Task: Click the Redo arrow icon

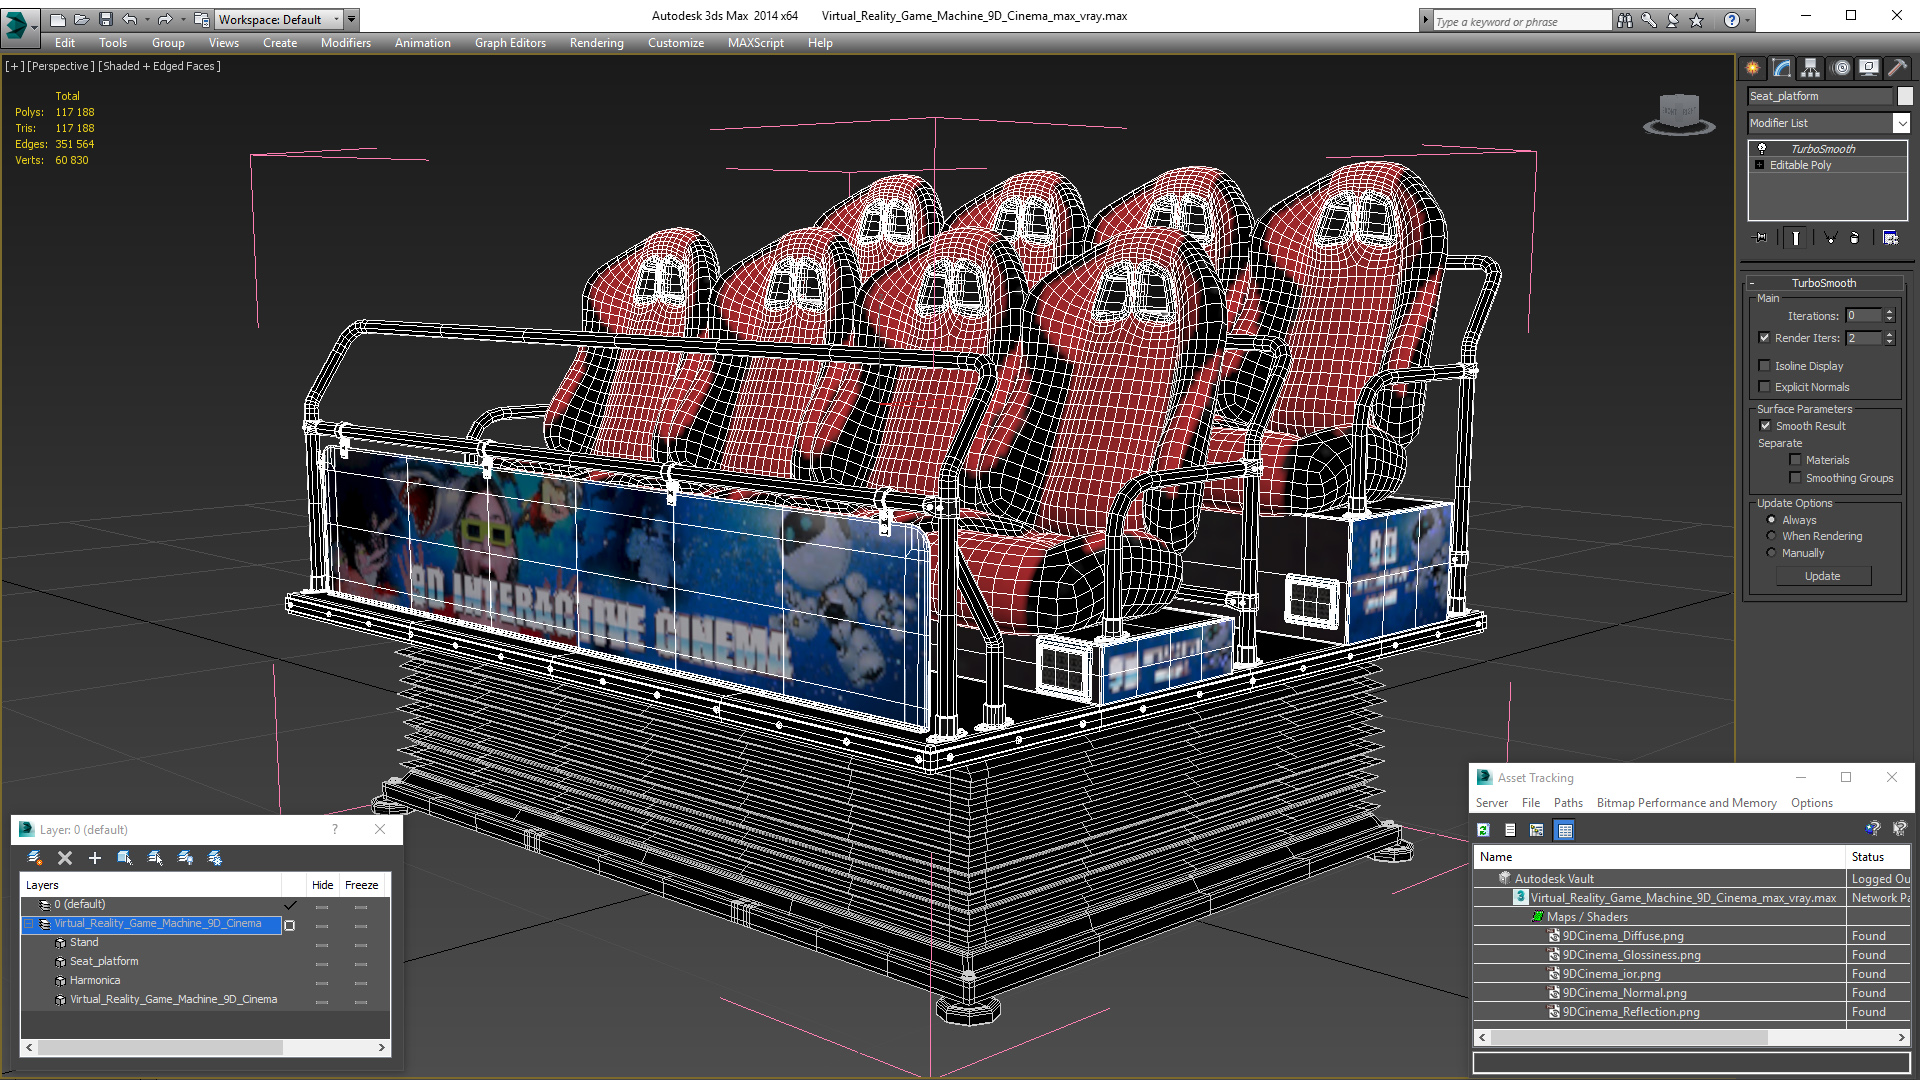Action: pyautogui.click(x=165, y=19)
